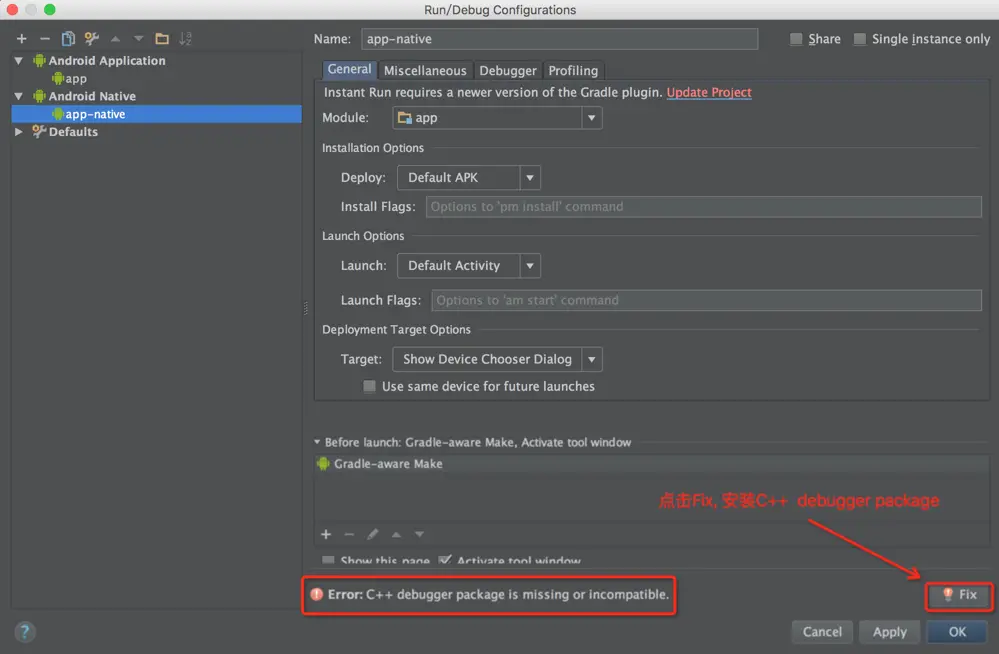Click the panel splitter grip handle
This screenshot has height=654, width=999.
306,309
